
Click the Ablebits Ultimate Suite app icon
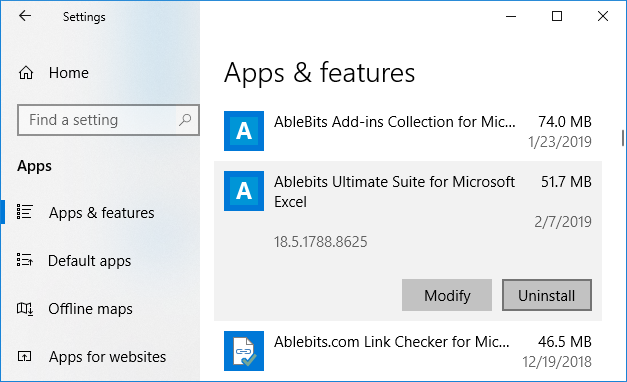point(244,191)
